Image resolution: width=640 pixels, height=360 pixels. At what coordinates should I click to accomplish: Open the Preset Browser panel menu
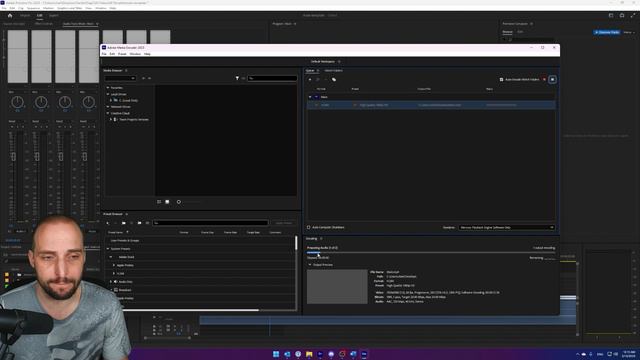tap(127, 214)
